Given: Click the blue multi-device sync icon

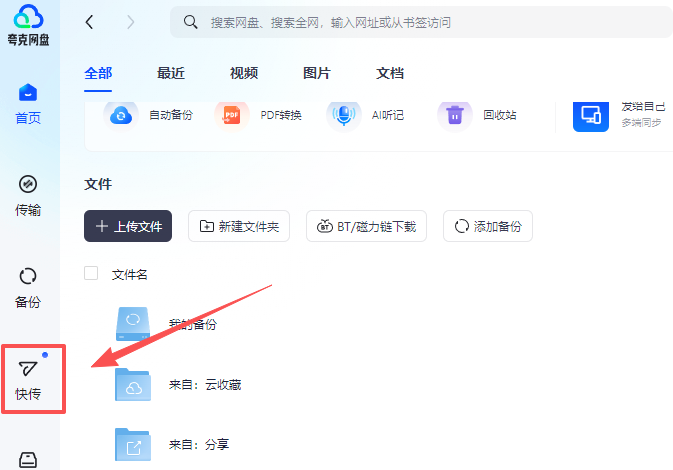Looking at the screenshot, I should tap(591, 116).
